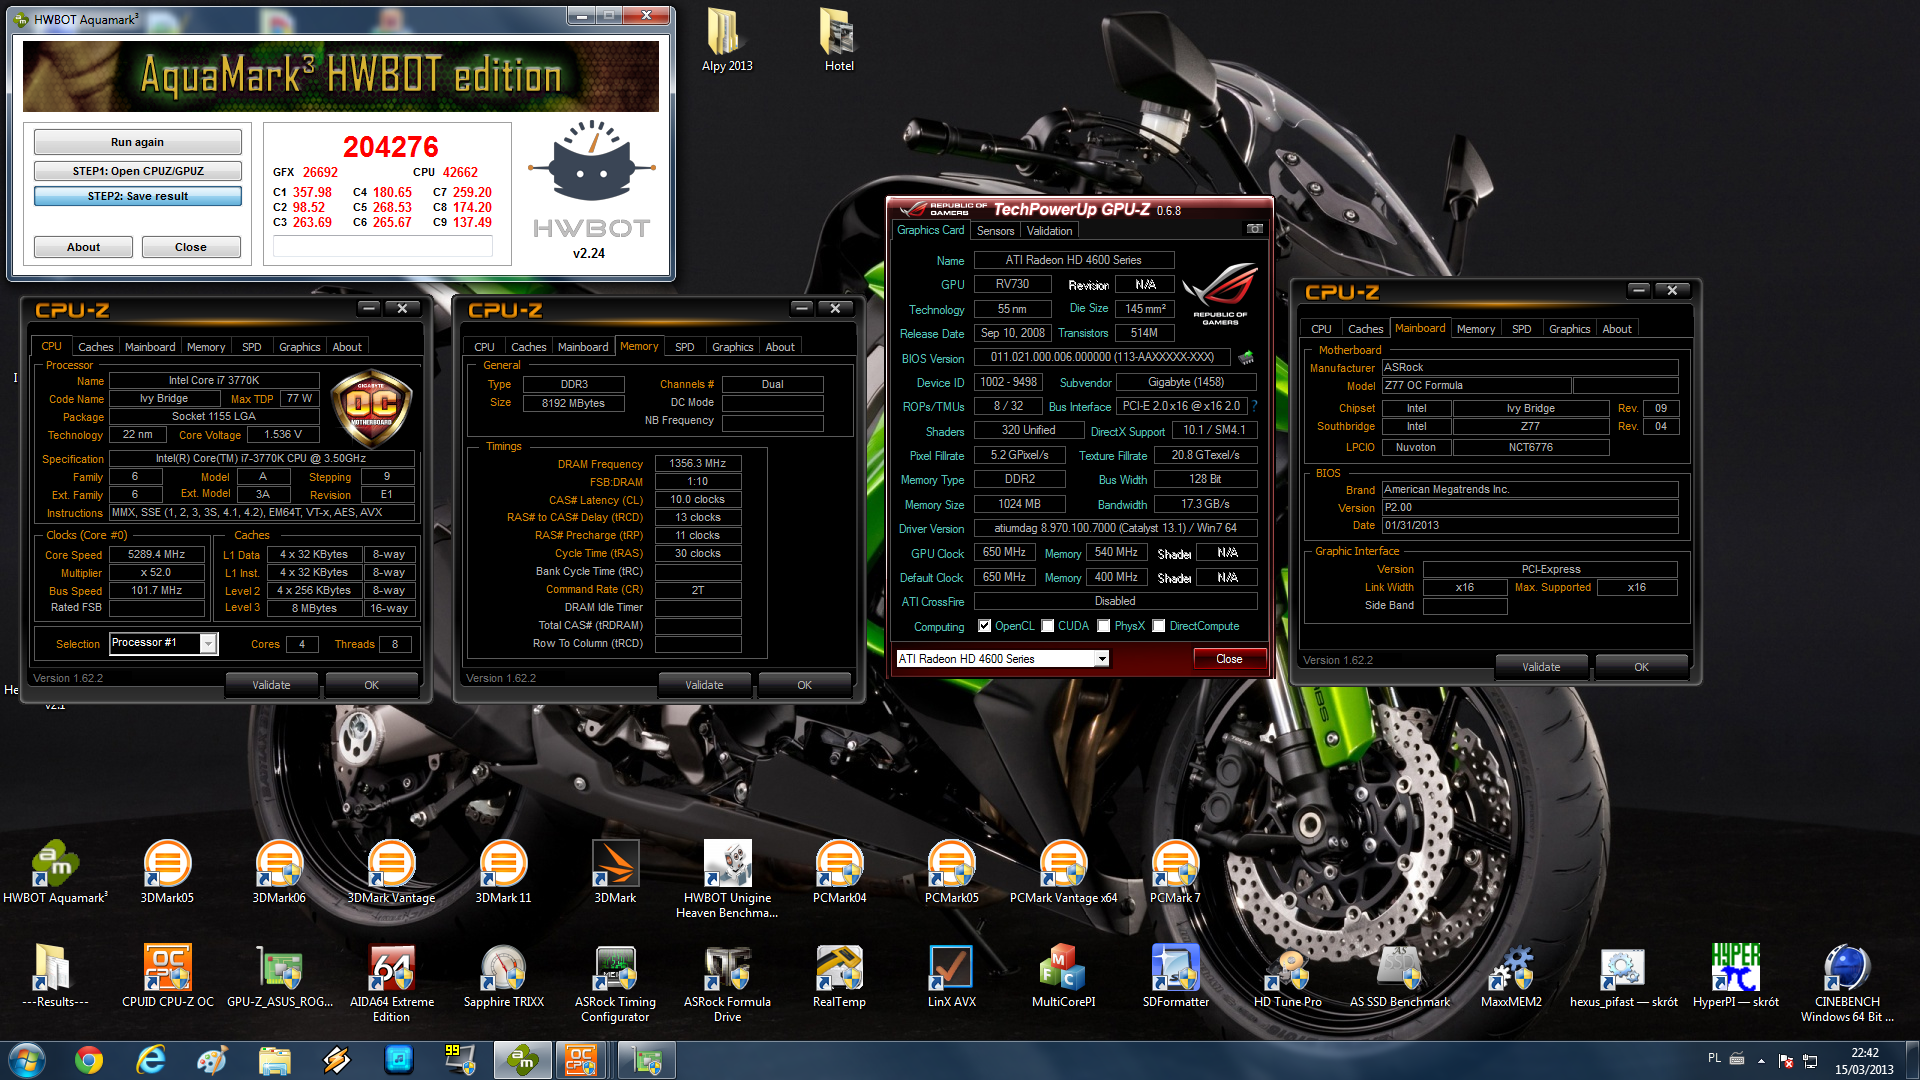Click the PL language indicator in tray
Screen dimensions: 1920x1080
[1714, 1058]
